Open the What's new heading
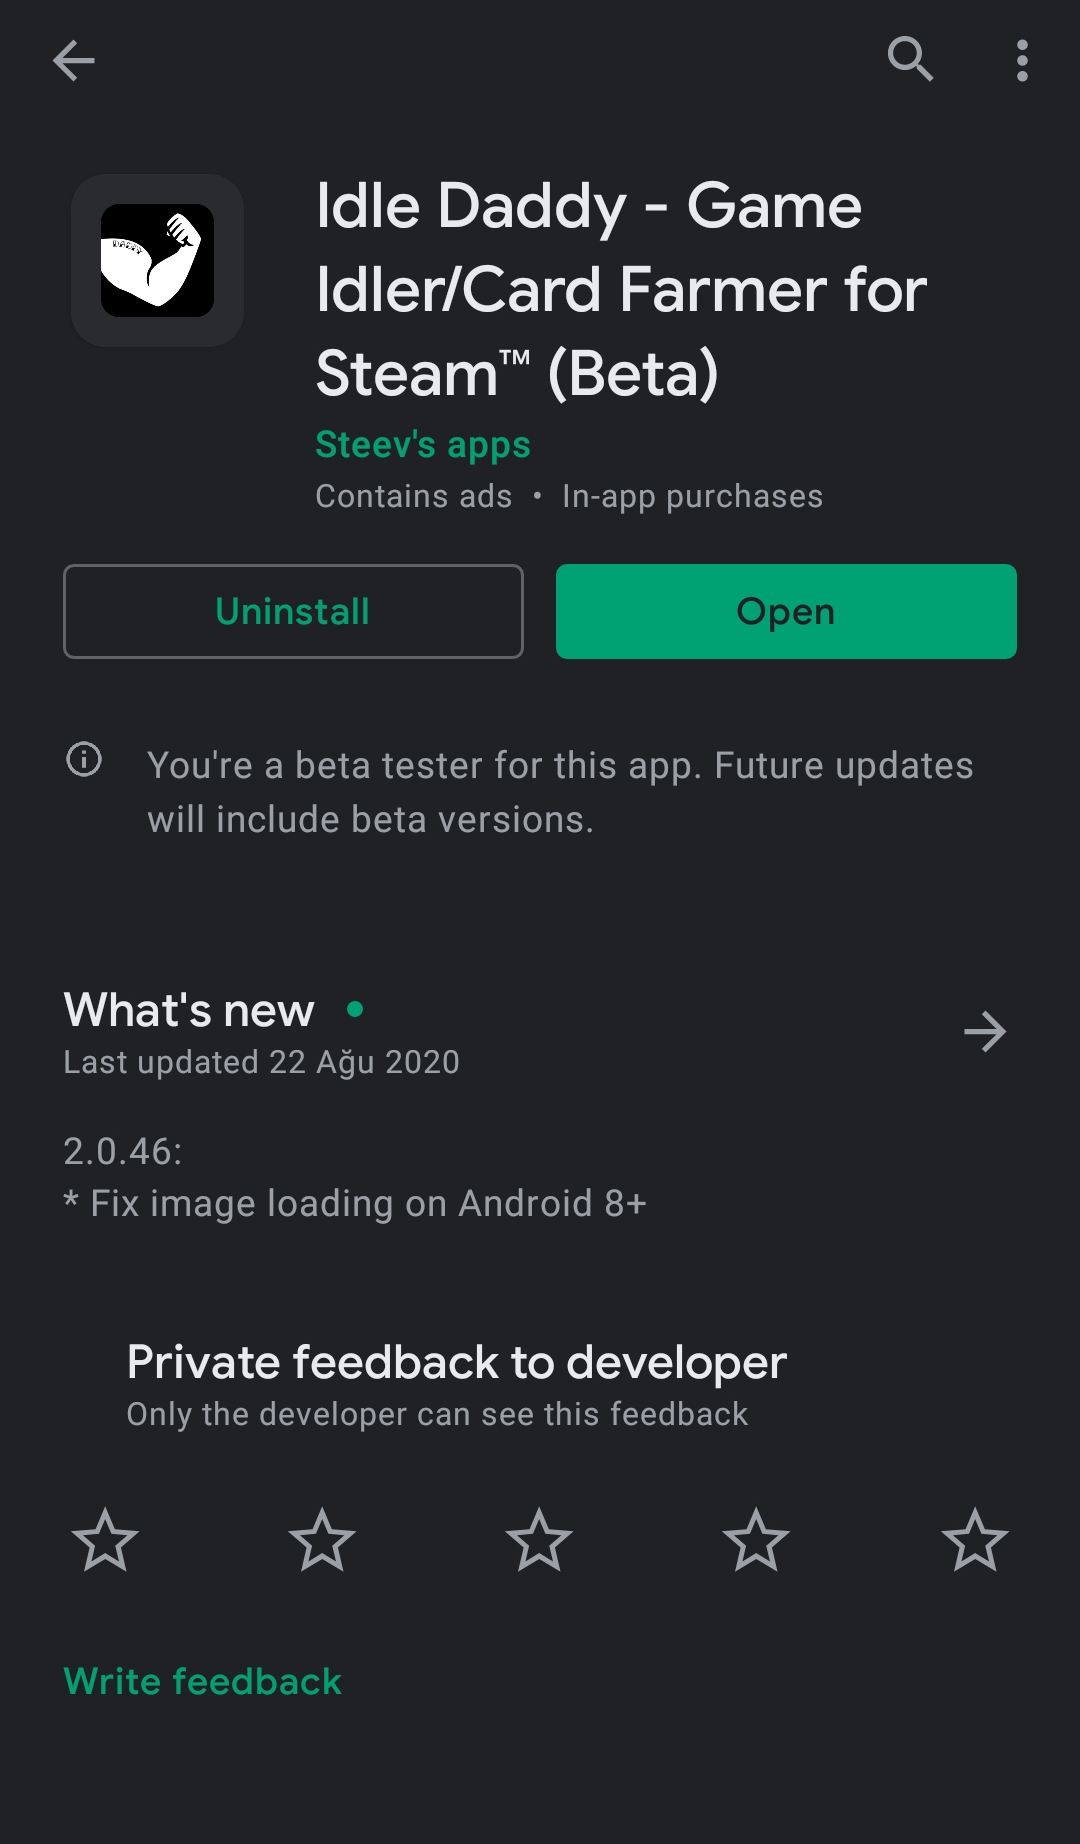The image size is (1080, 1844). click(x=189, y=1010)
